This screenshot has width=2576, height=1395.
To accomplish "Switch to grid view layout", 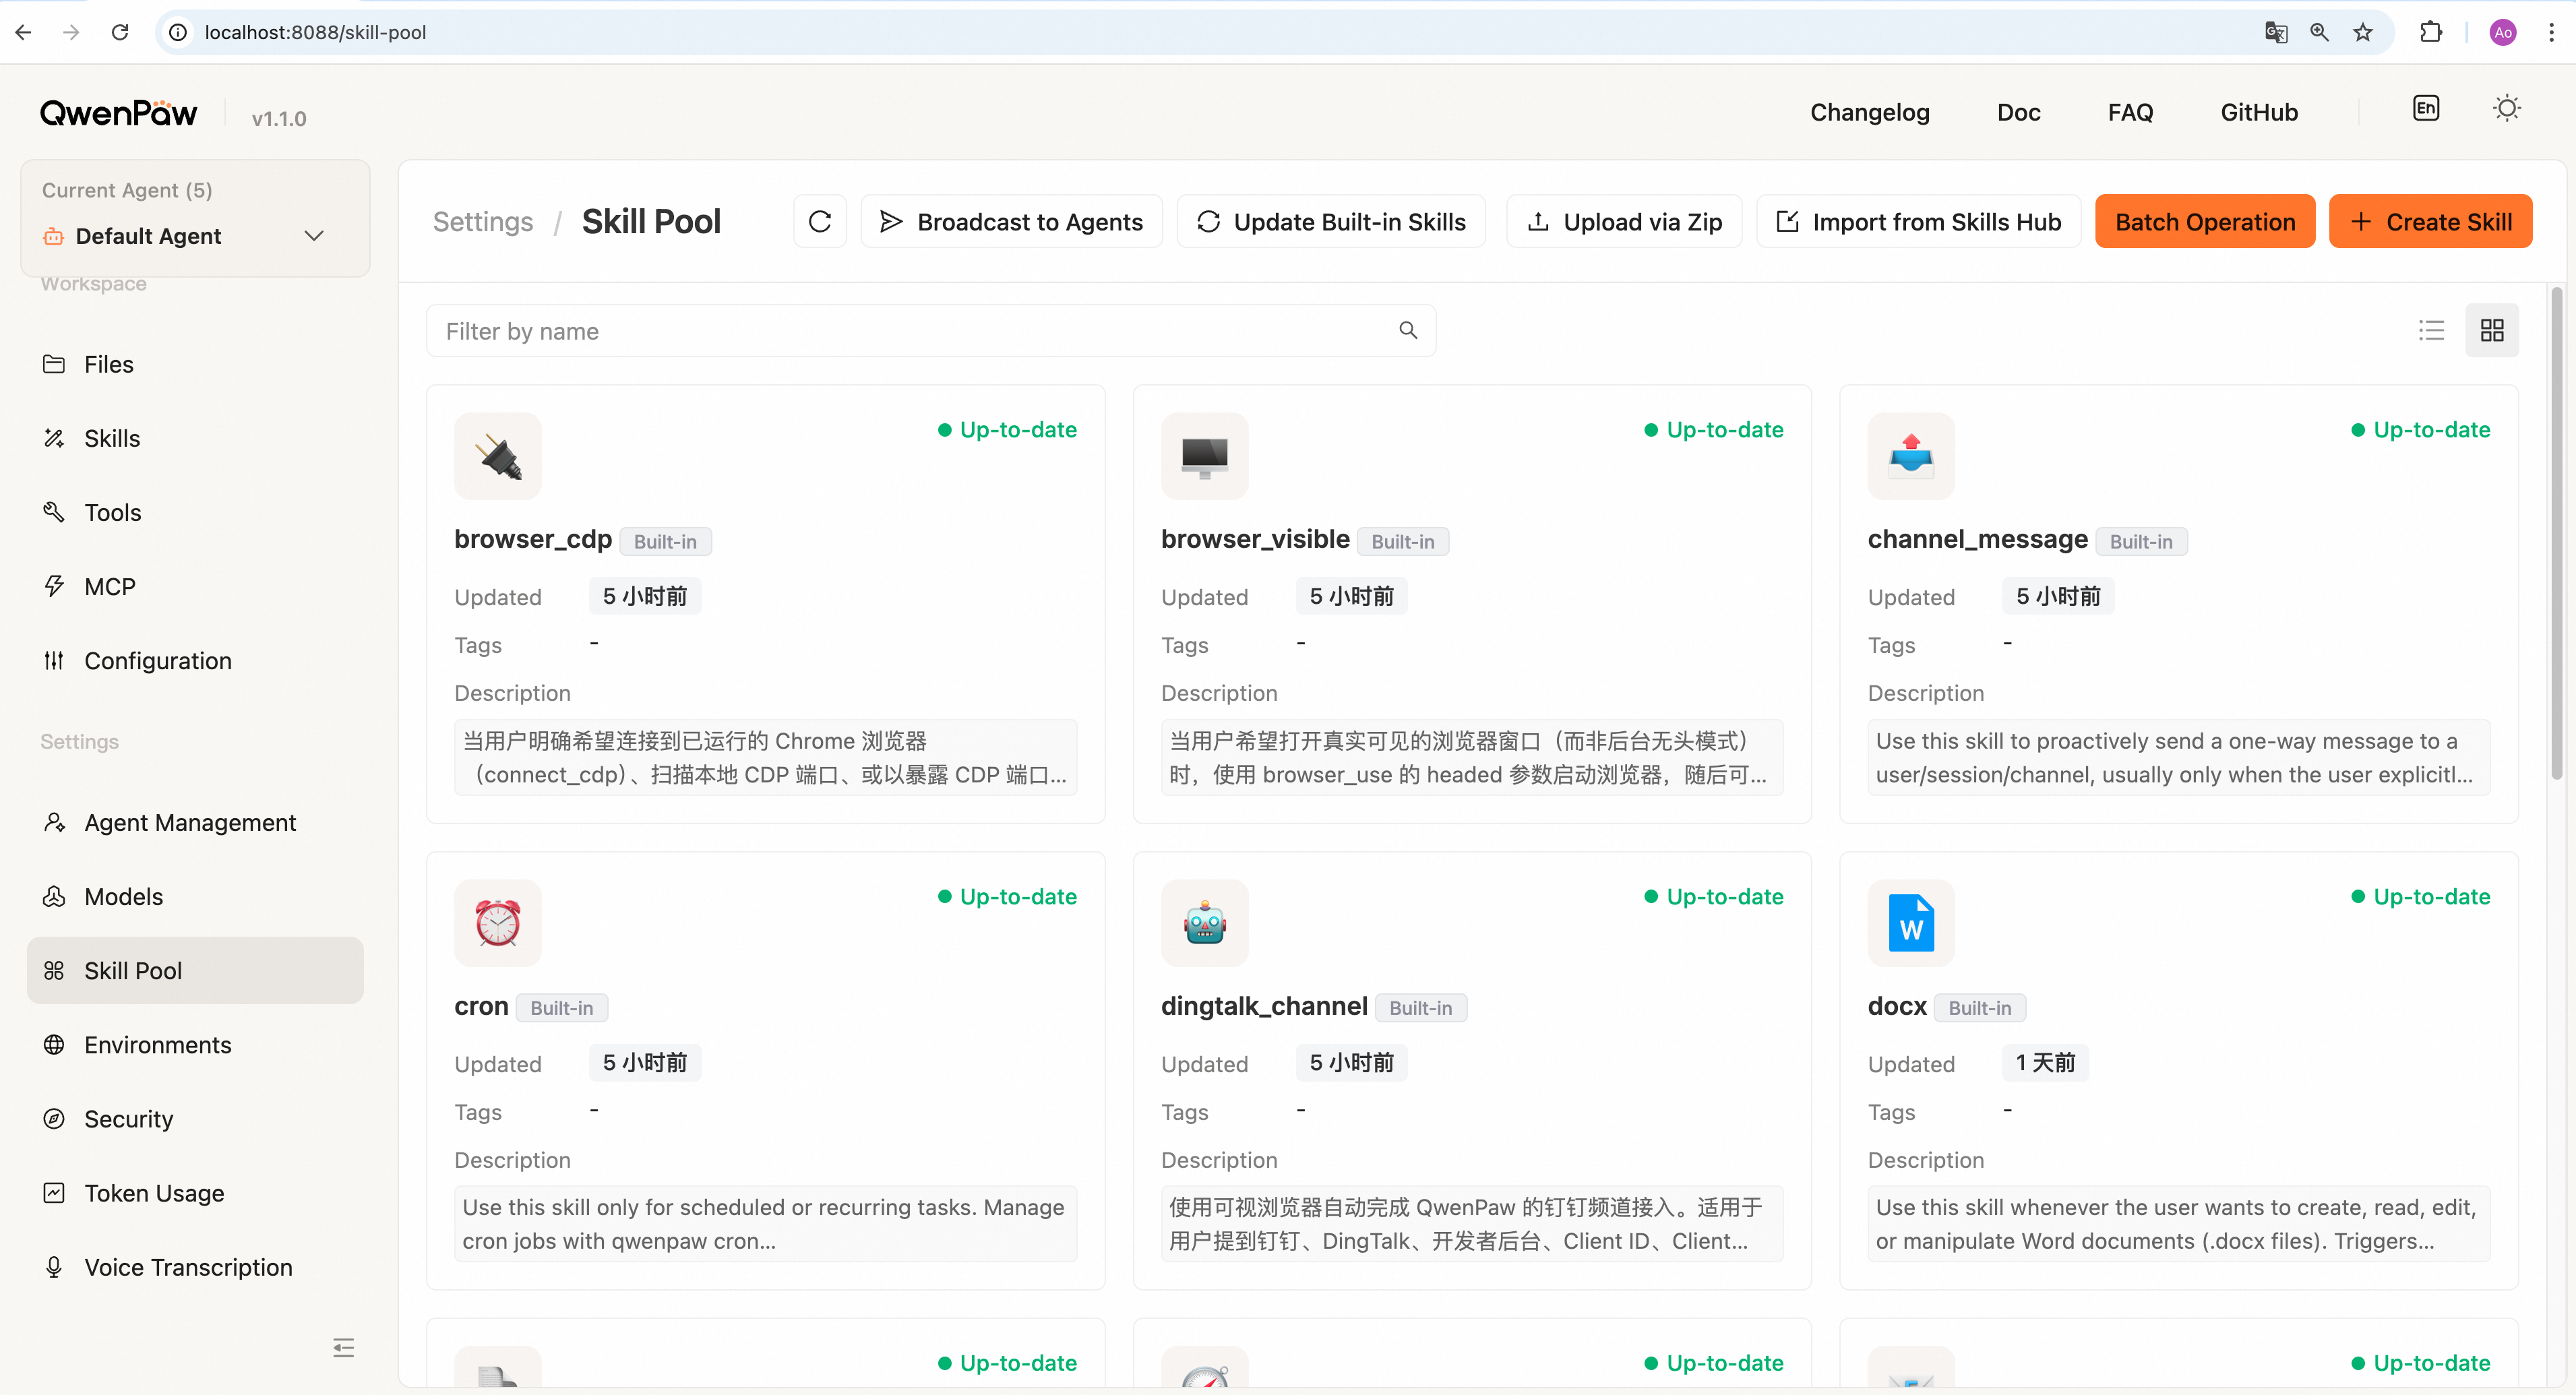I will pyautogui.click(x=2492, y=330).
